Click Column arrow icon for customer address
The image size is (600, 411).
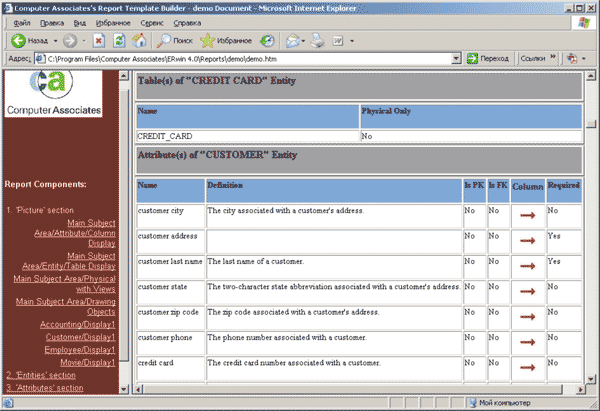pyautogui.click(x=528, y=241)
